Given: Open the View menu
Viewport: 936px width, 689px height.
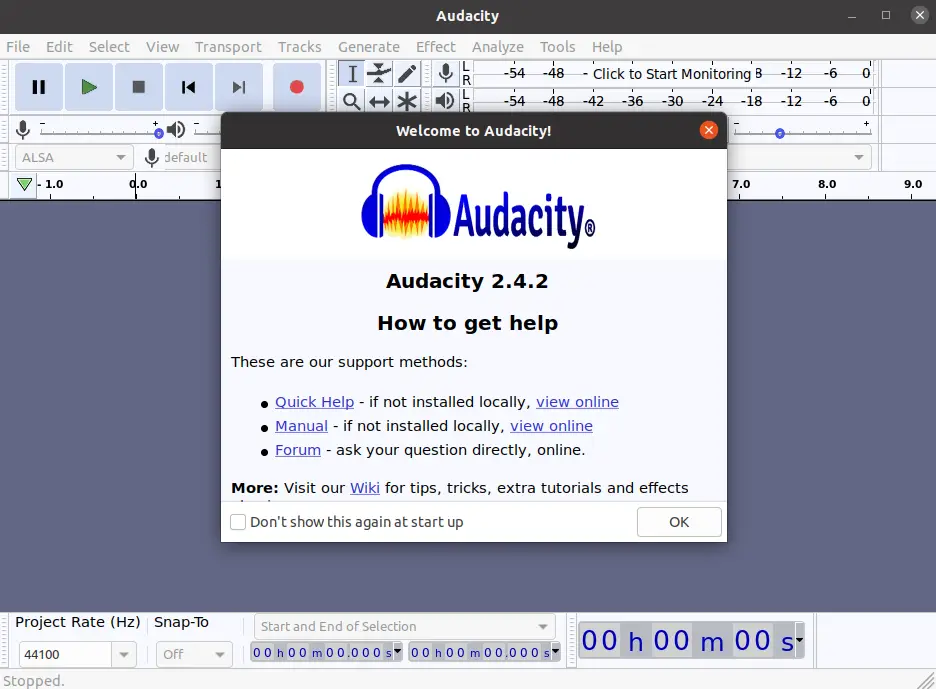Looking at the screenshot, I should (162, 47).
